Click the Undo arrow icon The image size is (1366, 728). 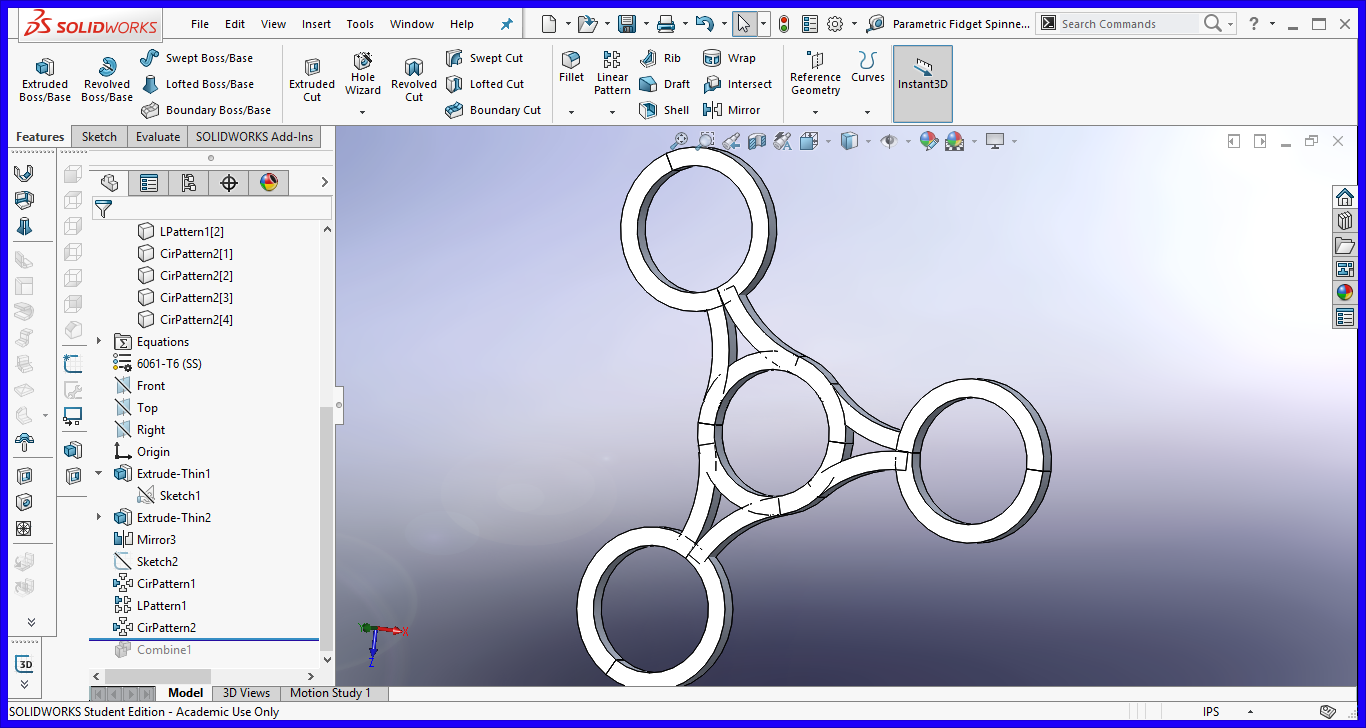click(704, 23)
